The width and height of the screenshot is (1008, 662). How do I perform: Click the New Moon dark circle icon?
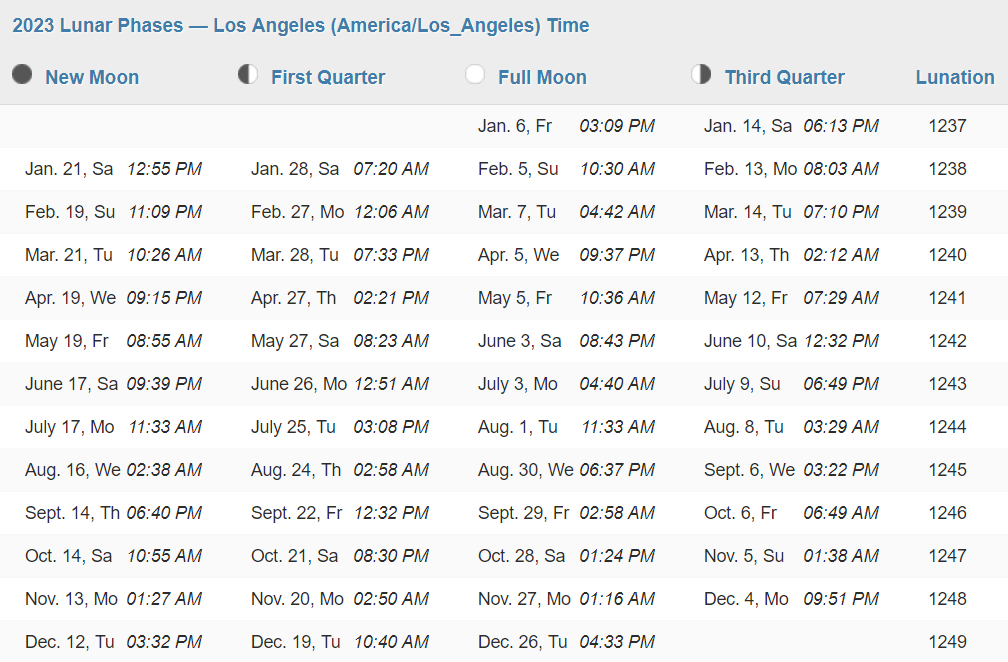tap(22, 75)
